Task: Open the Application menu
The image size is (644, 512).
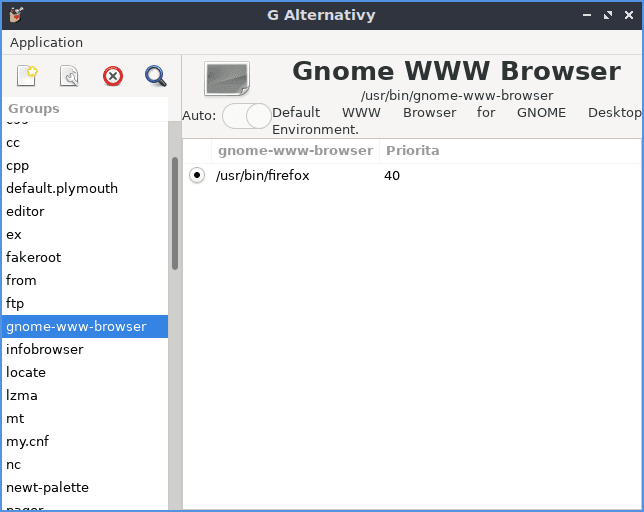Action: 46,42
